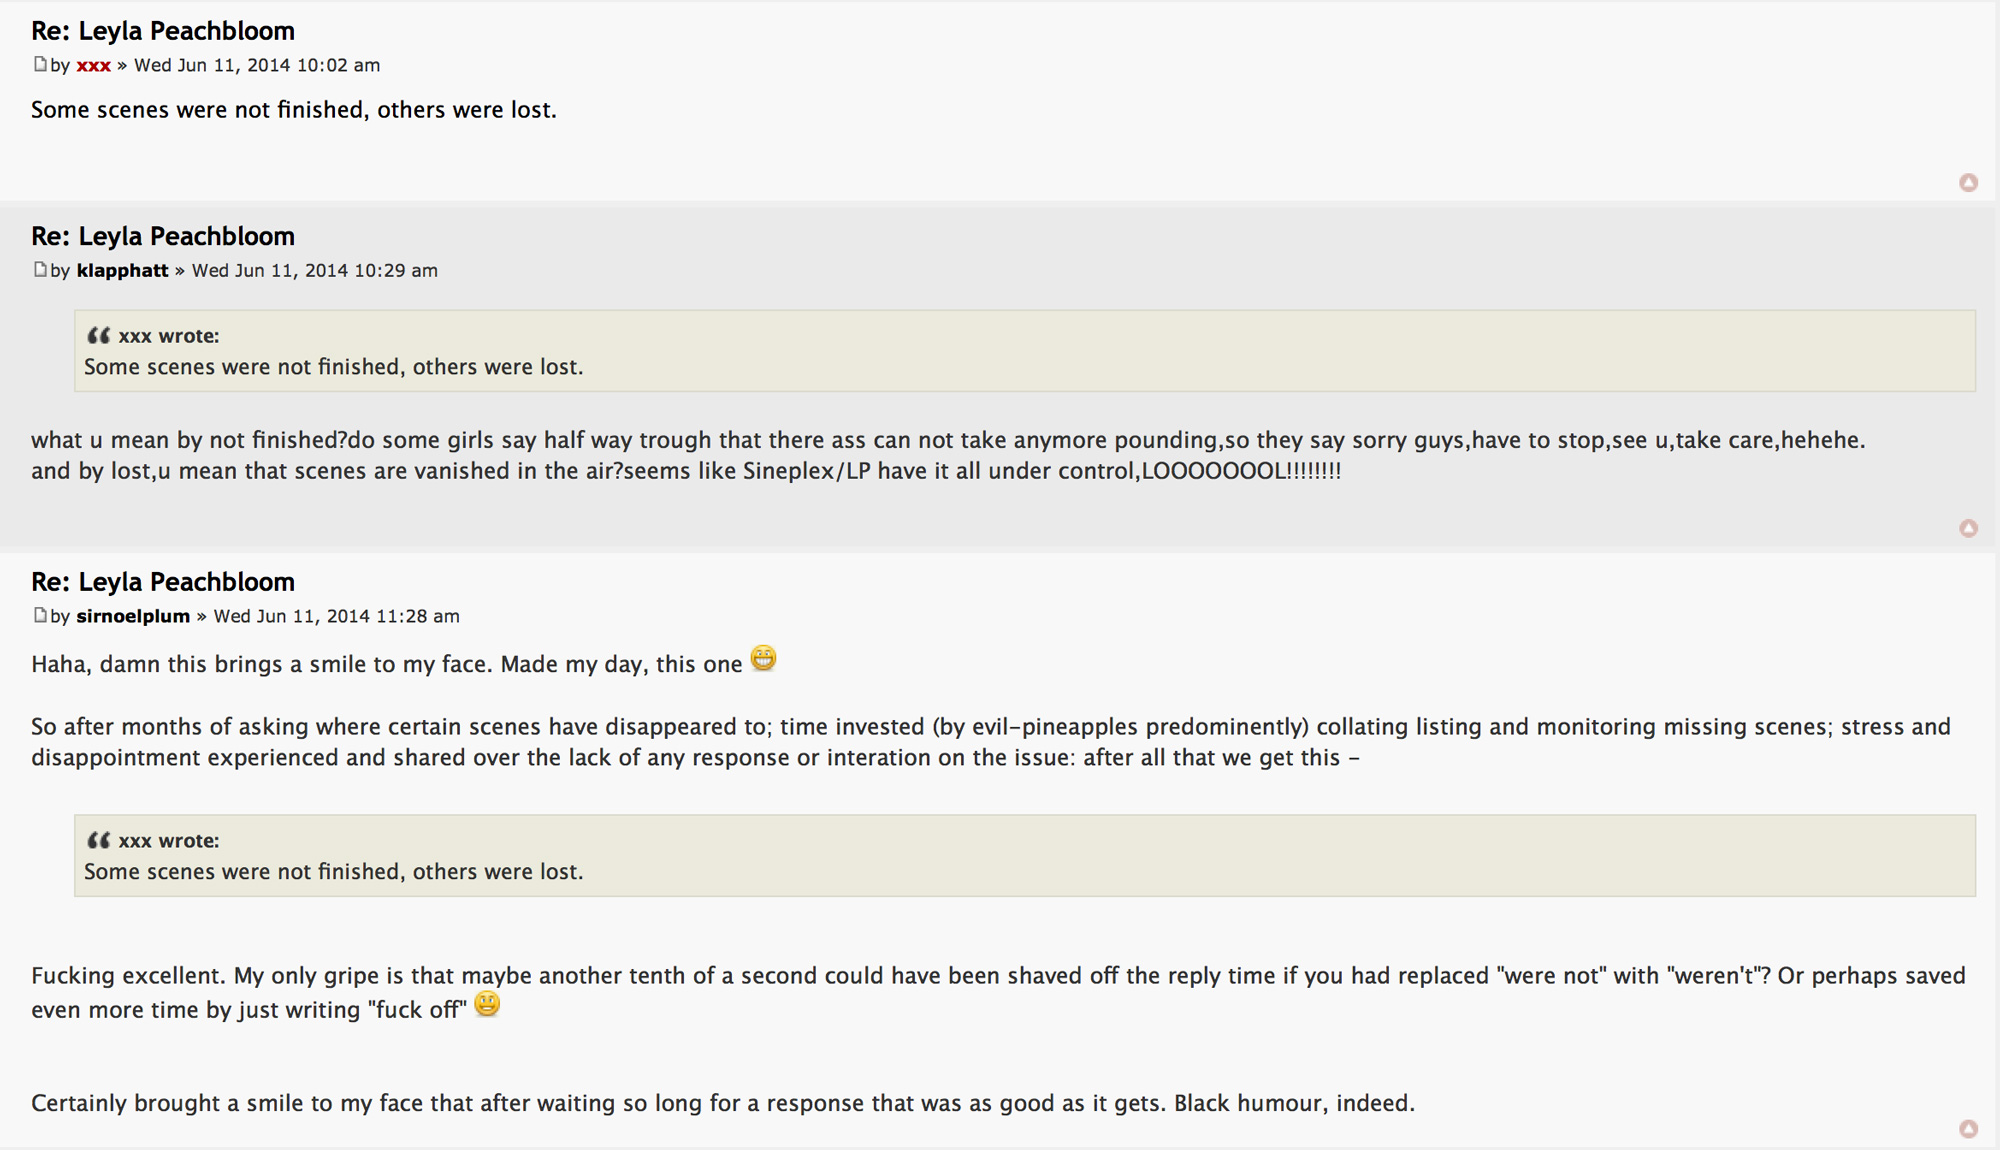Click the smiley after "fuck off"
2000x1150 pixels.
coord(487,1004)
